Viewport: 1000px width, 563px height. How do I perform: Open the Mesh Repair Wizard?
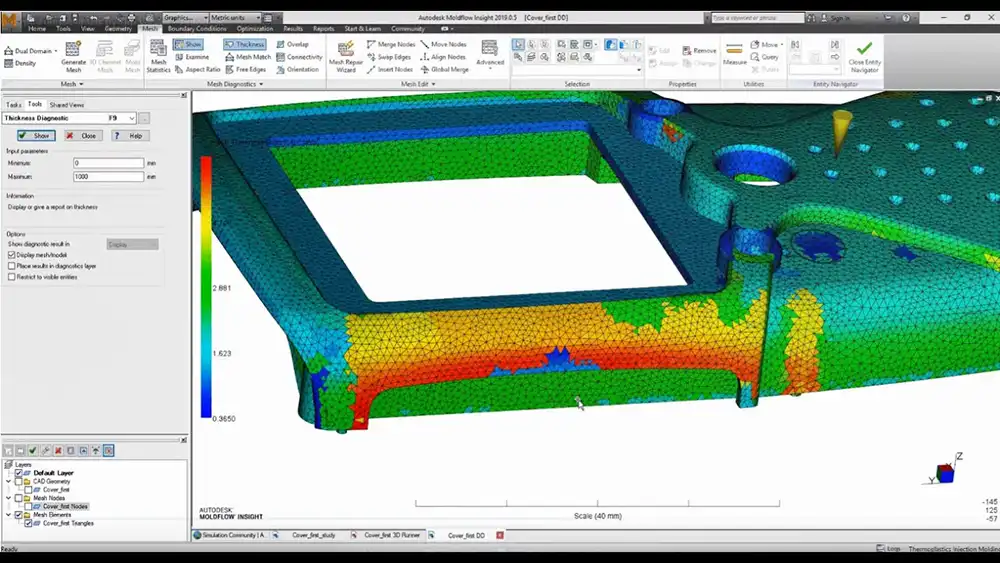(346, 56)
